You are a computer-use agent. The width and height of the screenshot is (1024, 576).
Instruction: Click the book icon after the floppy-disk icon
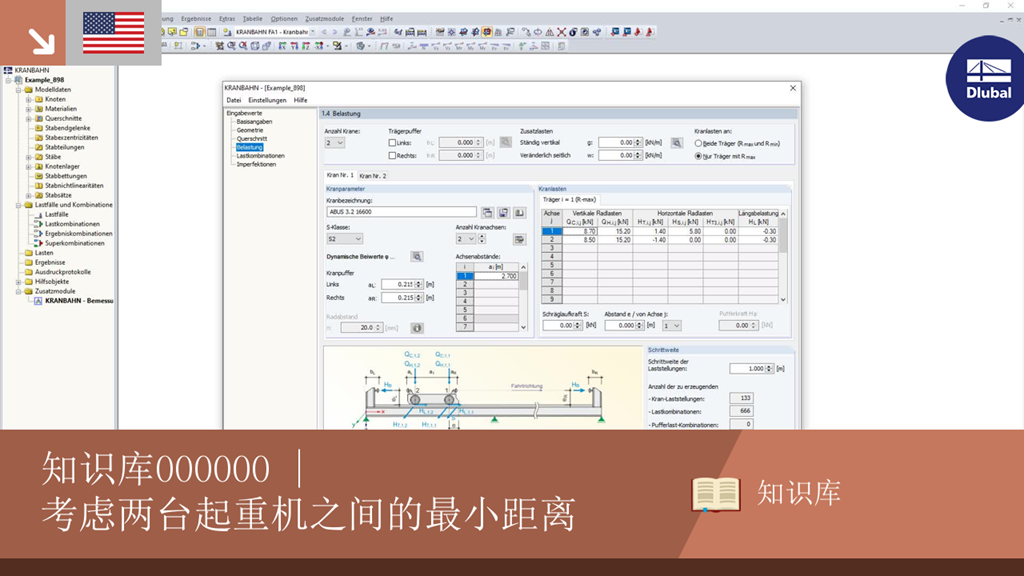point(520,213)
